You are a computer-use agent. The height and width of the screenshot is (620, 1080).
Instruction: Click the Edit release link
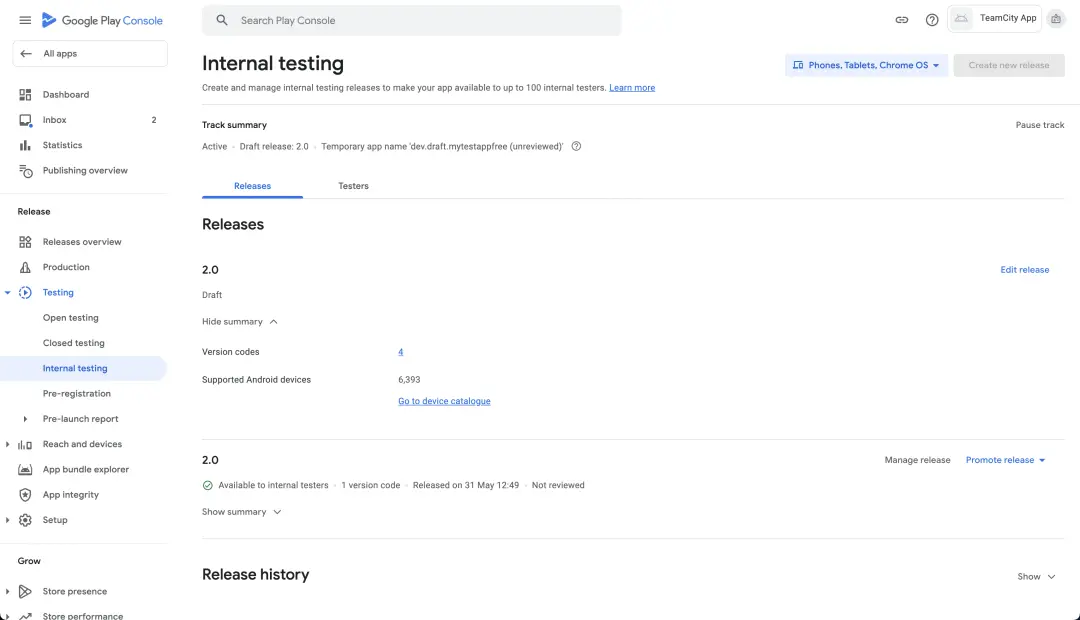tap(1025, 270)
